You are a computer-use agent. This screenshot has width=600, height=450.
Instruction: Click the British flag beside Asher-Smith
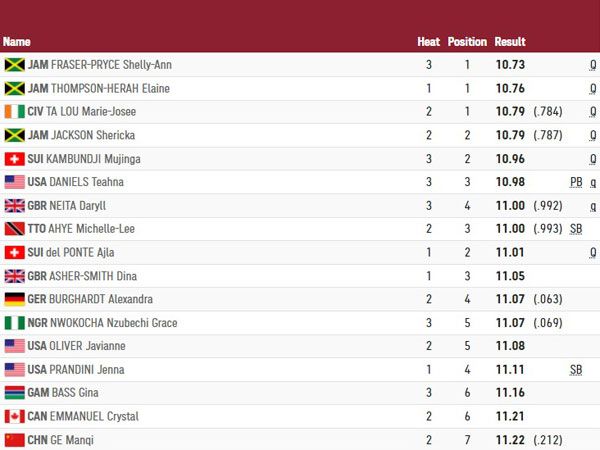pyautogui.click(x=14, y=276)
